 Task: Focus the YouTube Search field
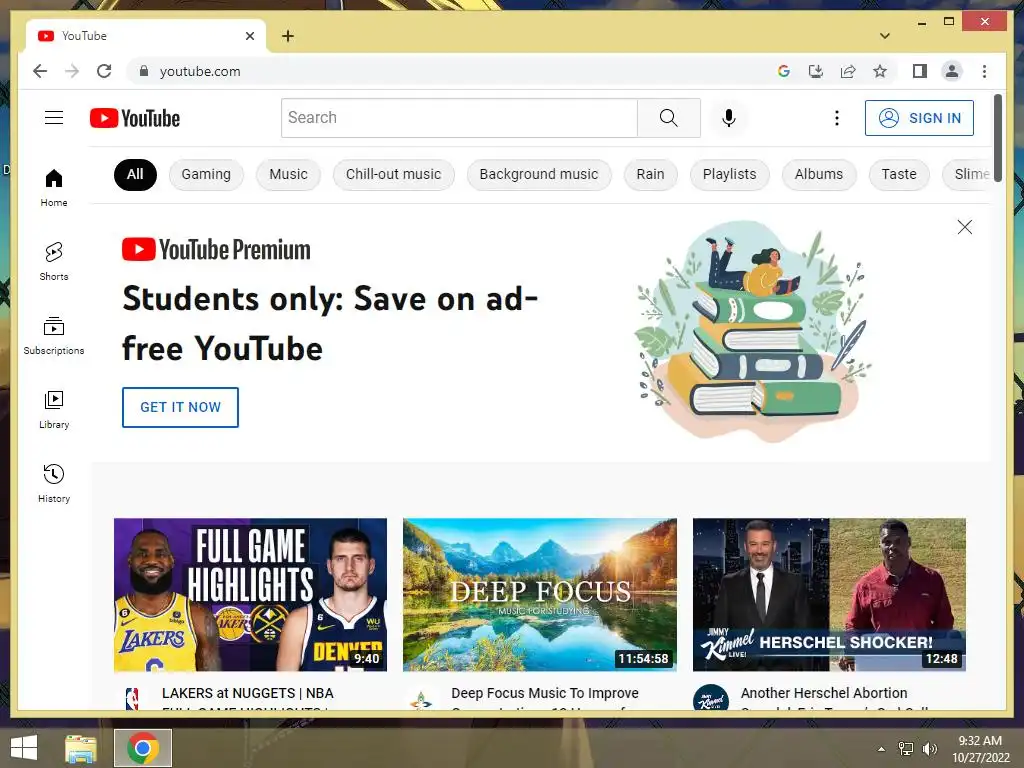click(459, 118)
